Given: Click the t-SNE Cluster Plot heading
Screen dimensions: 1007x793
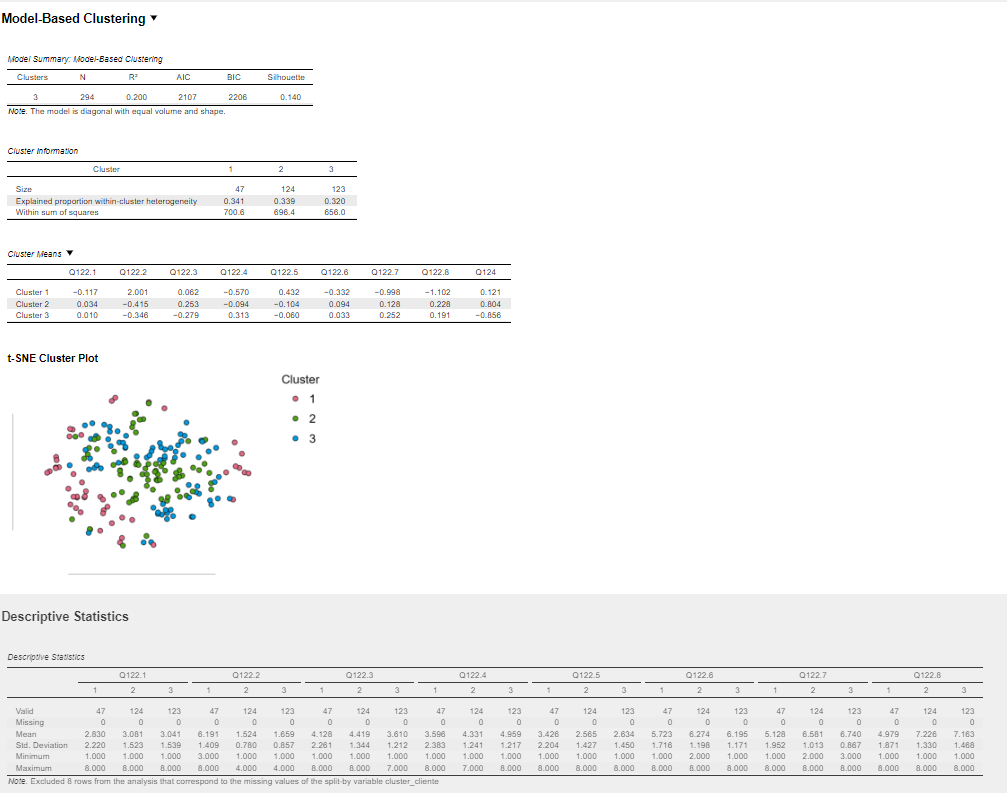Looking at the screenshot, I should (x=53, y=358).
